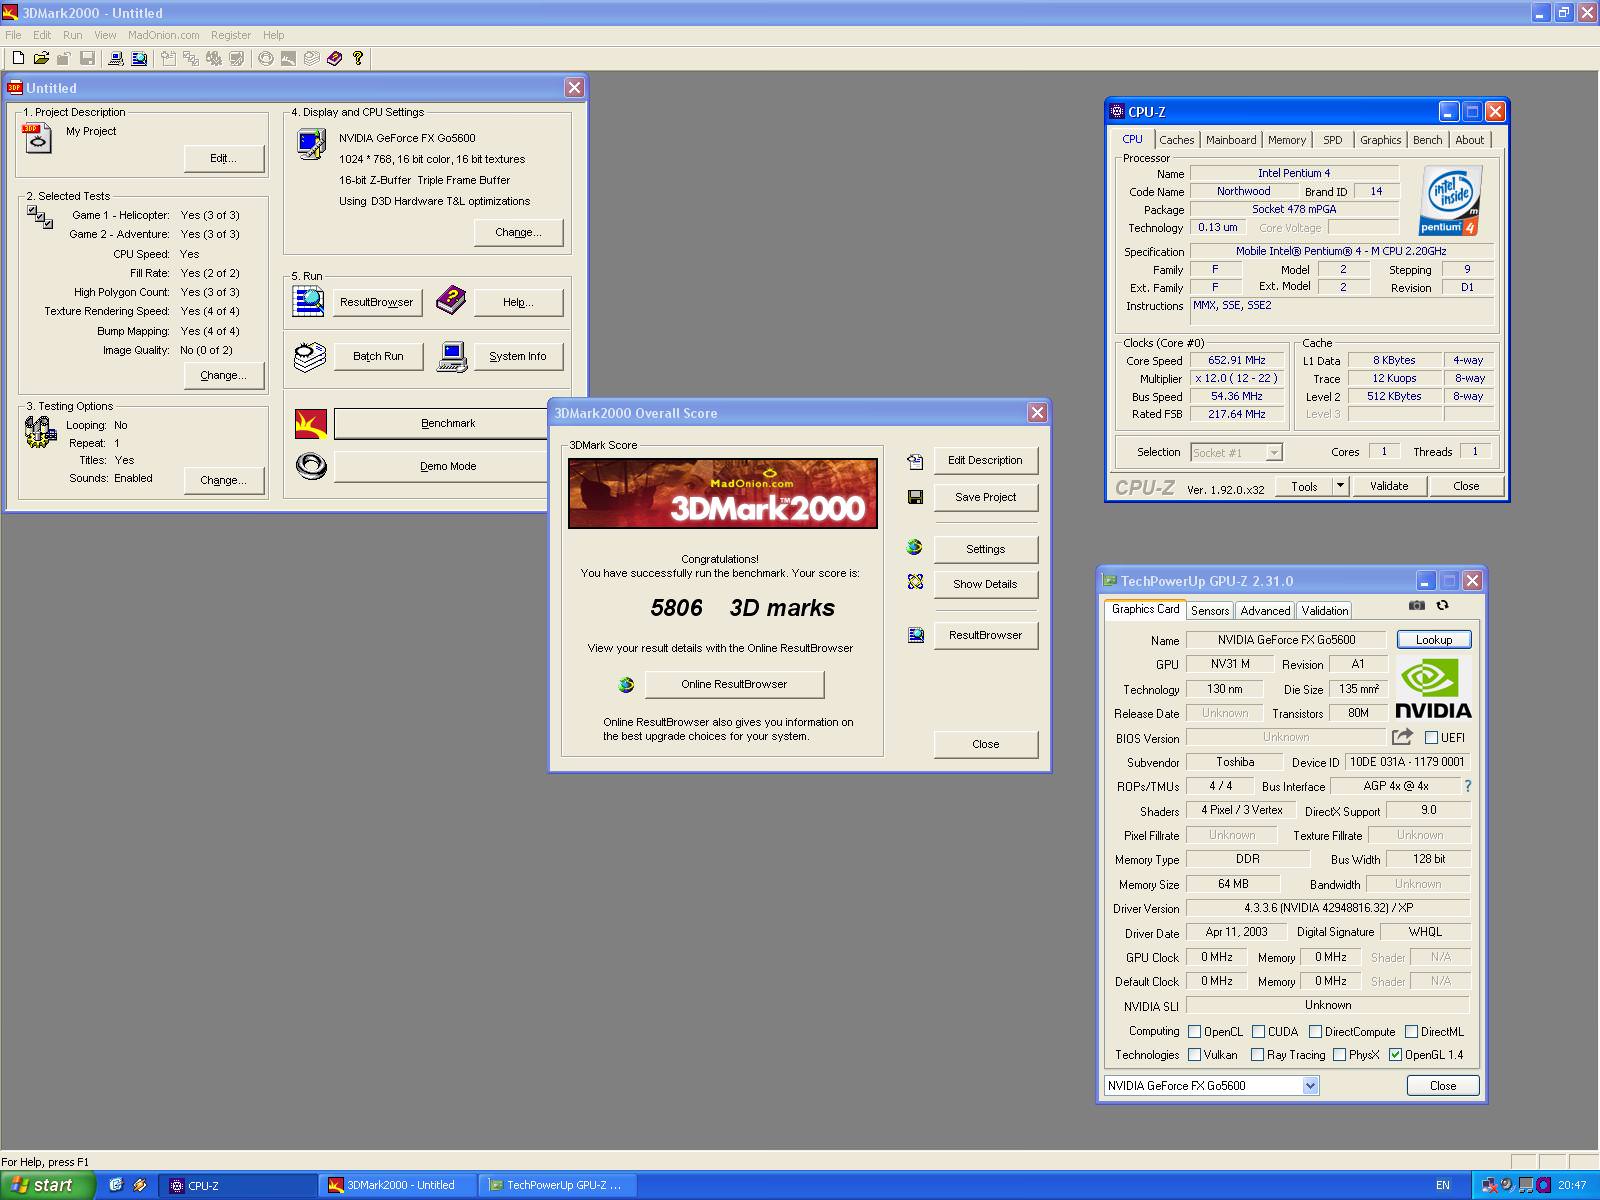
Task: Click the grayed Save diskette toolbar icon
Action: coord(87,58)
